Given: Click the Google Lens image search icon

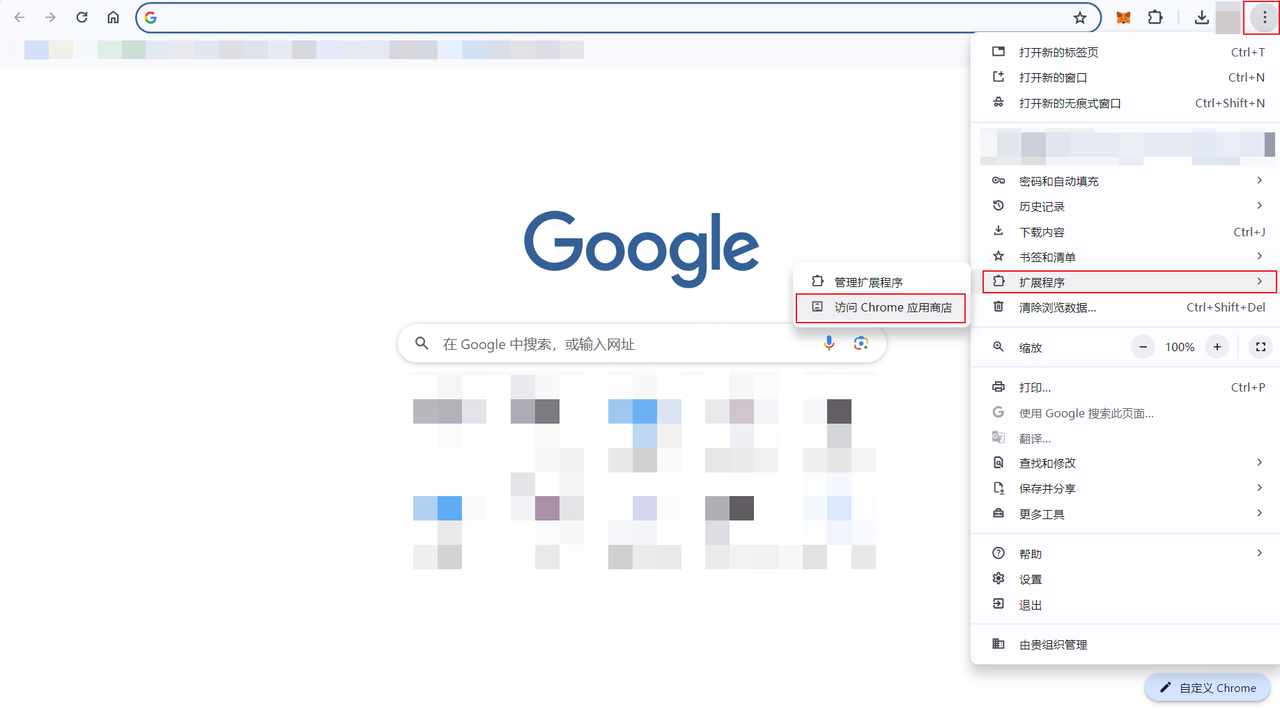Looking at the screenshot, I should (x=861, y=343).
